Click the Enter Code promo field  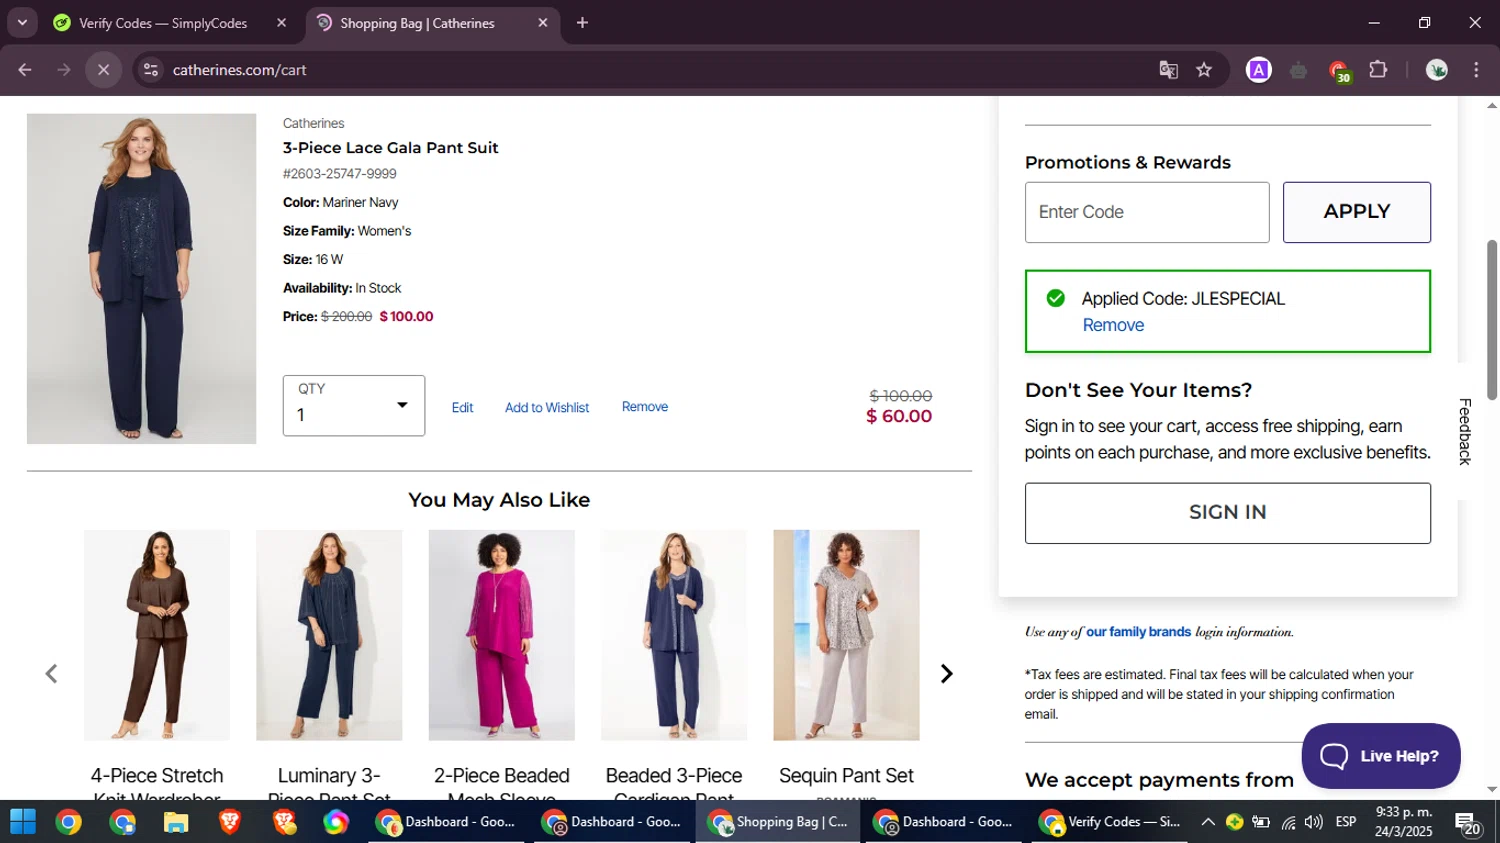pyautogui.click(x=1147, y=212)
